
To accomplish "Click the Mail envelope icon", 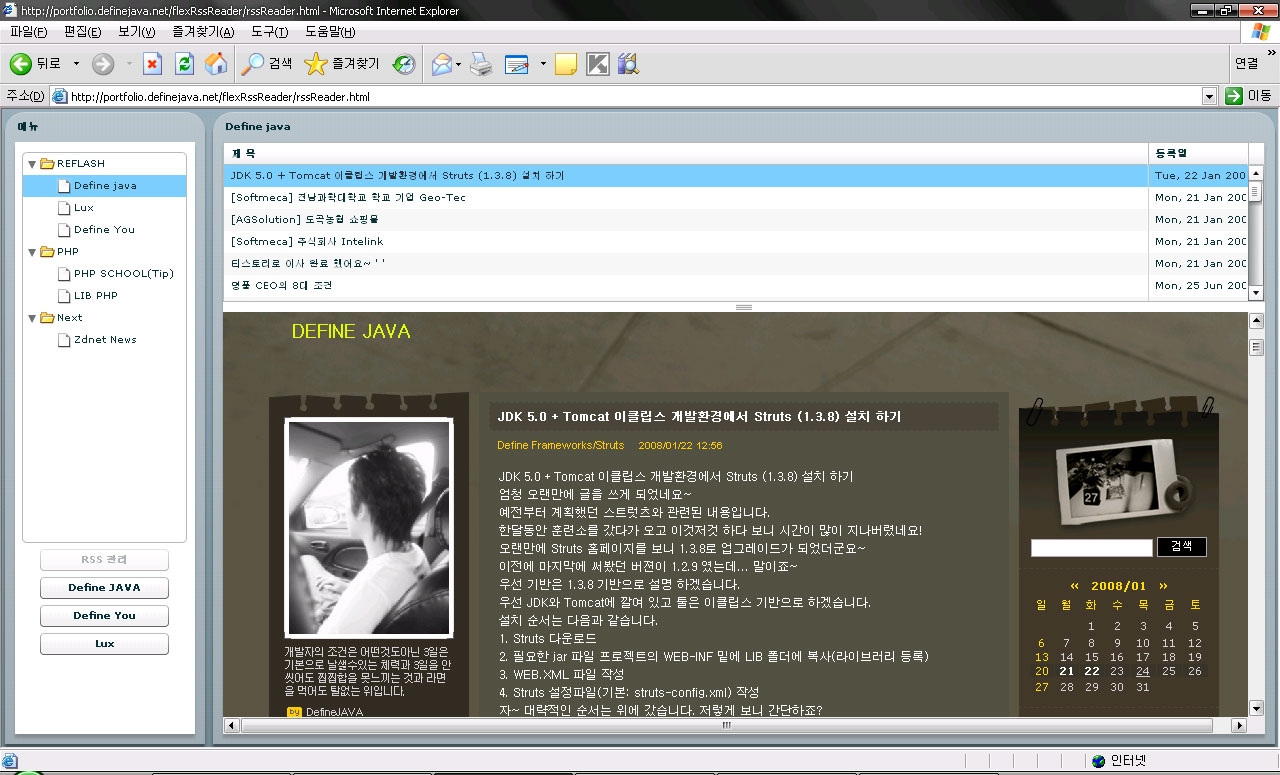I will [441, 64].
